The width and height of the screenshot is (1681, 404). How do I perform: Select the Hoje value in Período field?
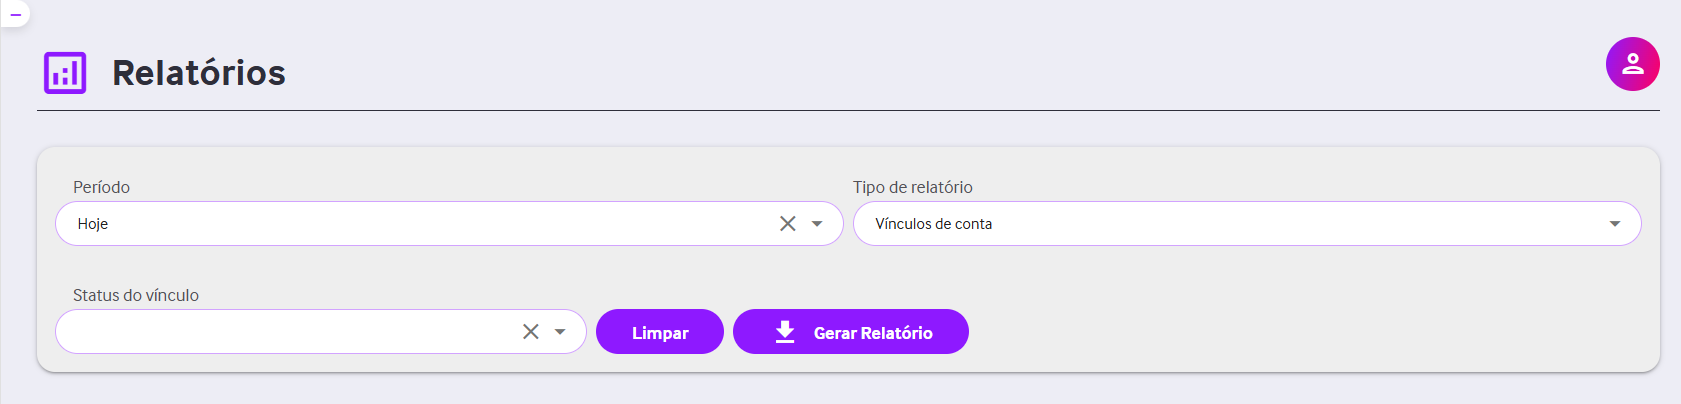[x=93, y=224]
